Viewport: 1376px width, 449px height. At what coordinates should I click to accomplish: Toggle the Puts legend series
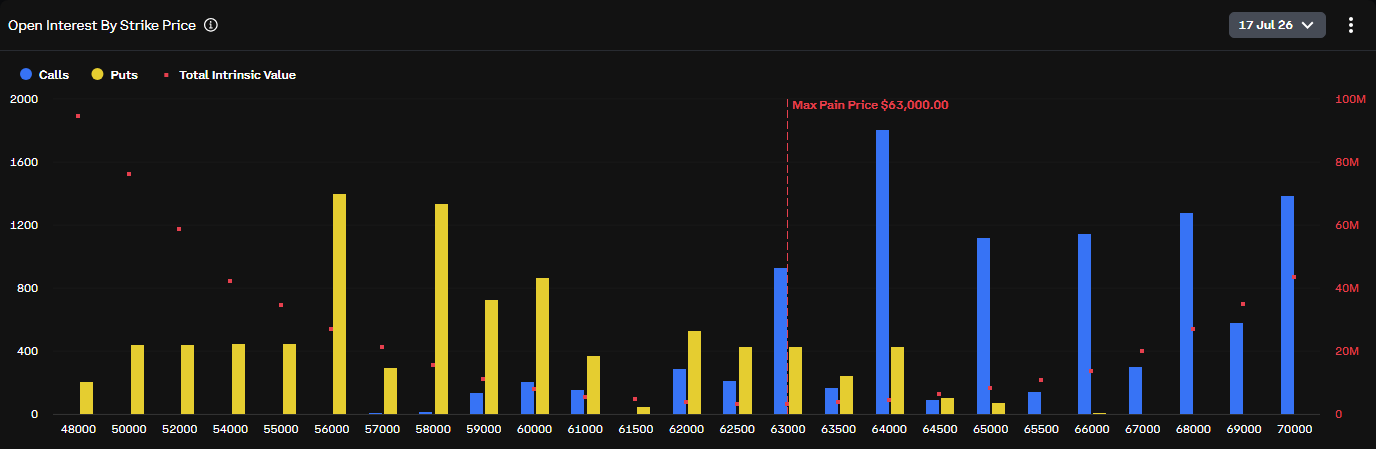point(115,74)
